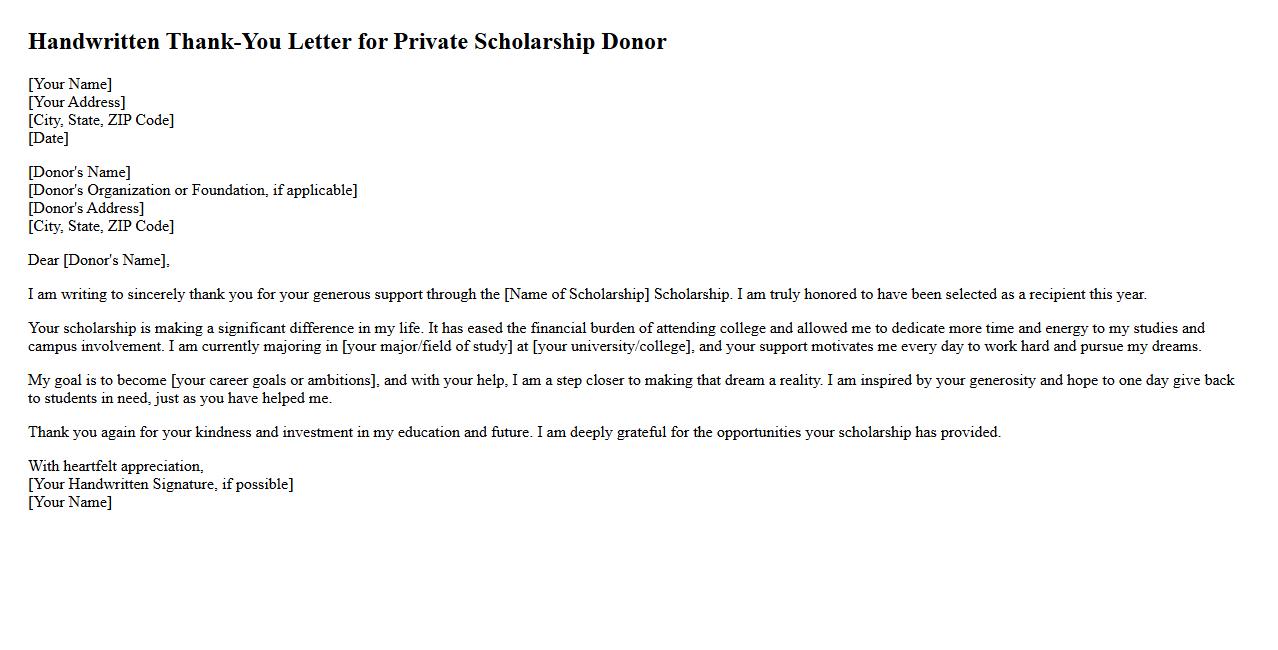Screen dimensions: 1278x650
Task: Select the [Donor's Address] placeholder
Action: coord(86,208)
